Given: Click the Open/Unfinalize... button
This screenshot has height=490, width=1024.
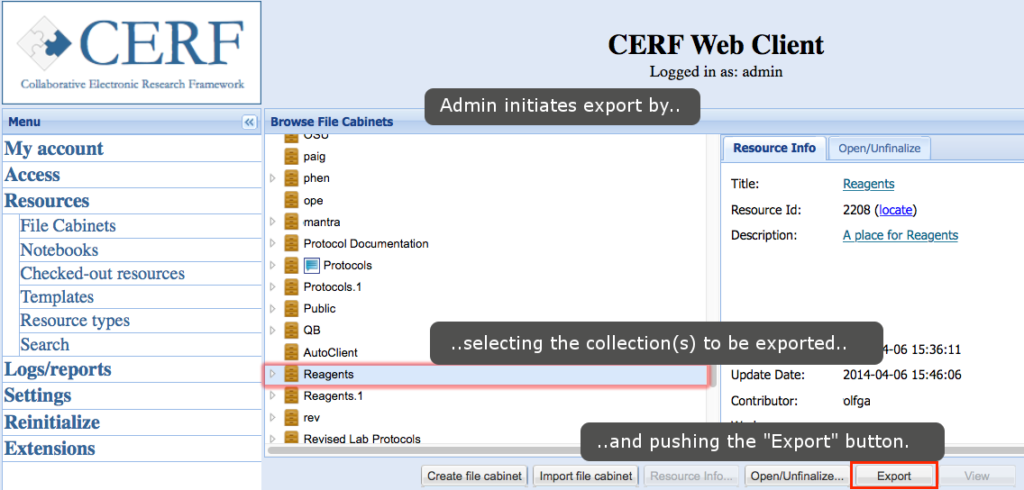Looking at the screenshot, I should tap(797, 476).
